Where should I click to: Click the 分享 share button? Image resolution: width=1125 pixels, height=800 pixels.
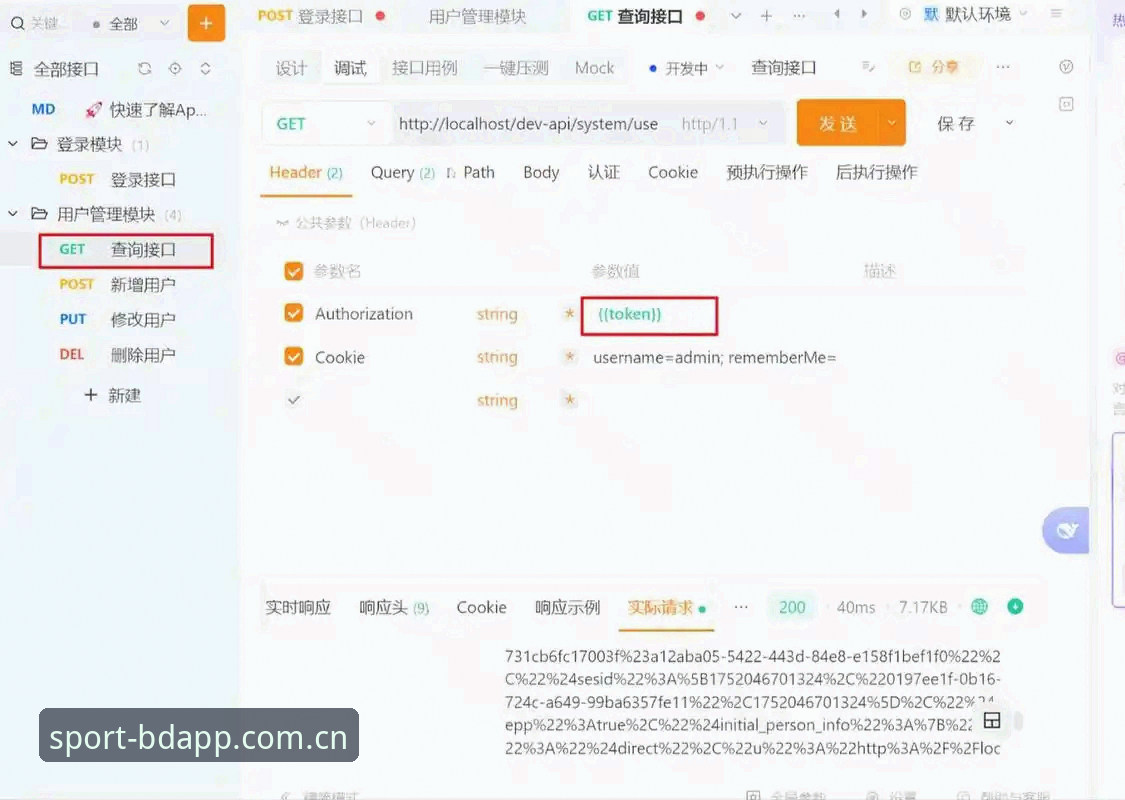pyautogui.click(x=933, y=67)
